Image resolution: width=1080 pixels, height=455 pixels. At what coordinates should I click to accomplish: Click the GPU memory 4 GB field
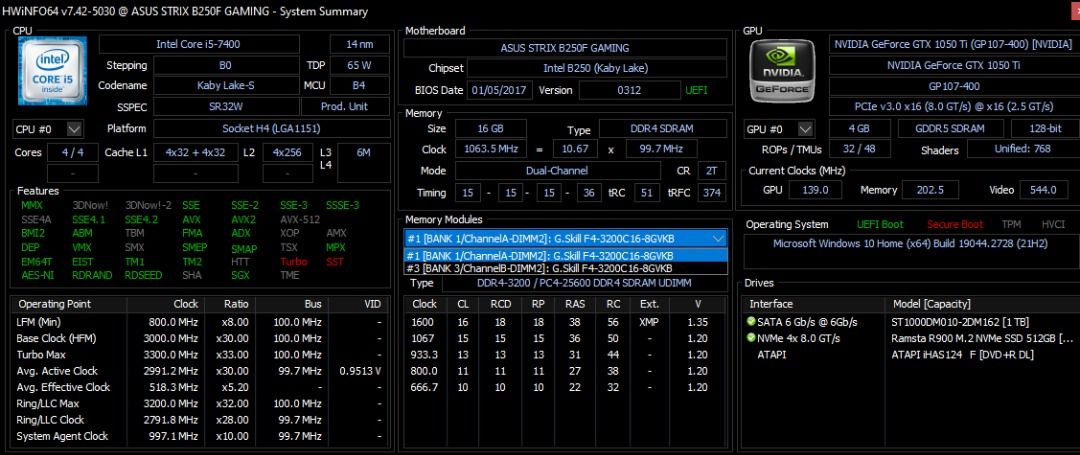[x=859, y=129]
